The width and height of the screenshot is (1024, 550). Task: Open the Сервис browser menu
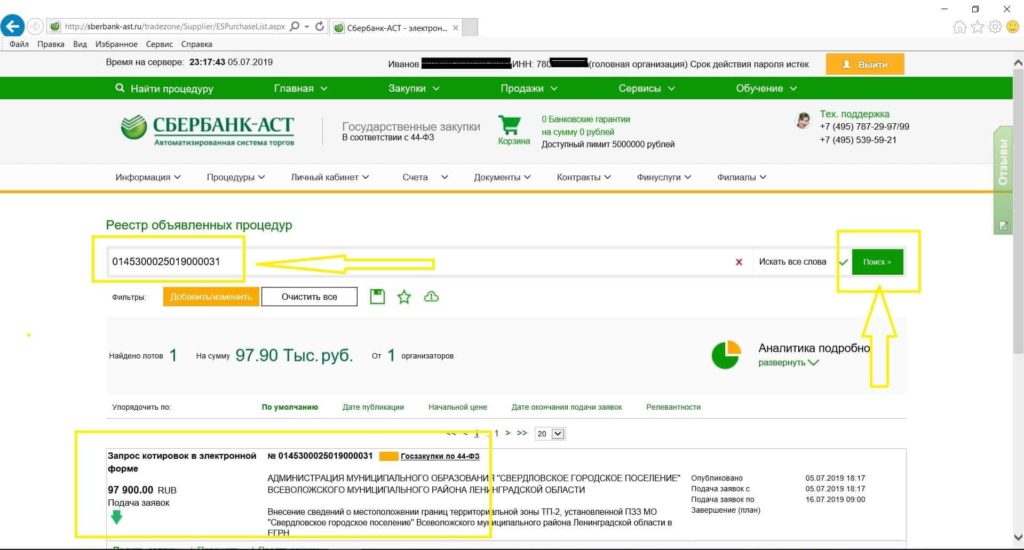click(x=159, y=44)
